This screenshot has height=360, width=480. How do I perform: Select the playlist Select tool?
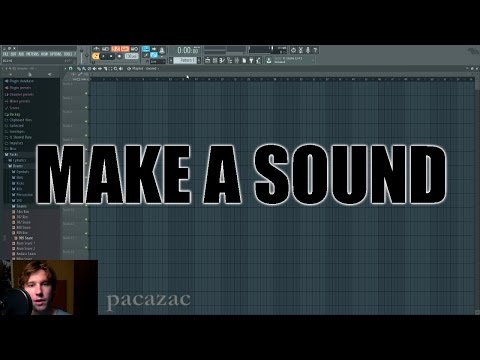click(110, 68)
